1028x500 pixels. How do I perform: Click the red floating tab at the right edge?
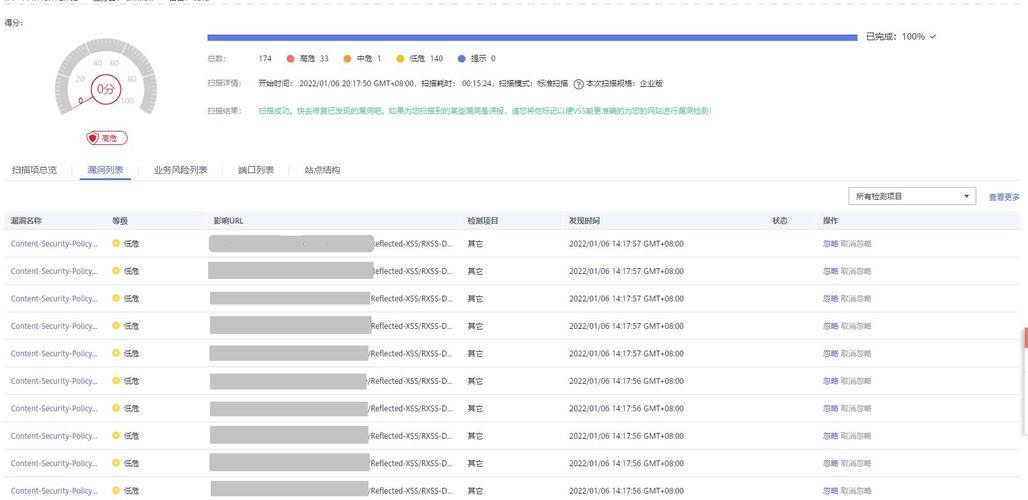tap(1025, 339)
